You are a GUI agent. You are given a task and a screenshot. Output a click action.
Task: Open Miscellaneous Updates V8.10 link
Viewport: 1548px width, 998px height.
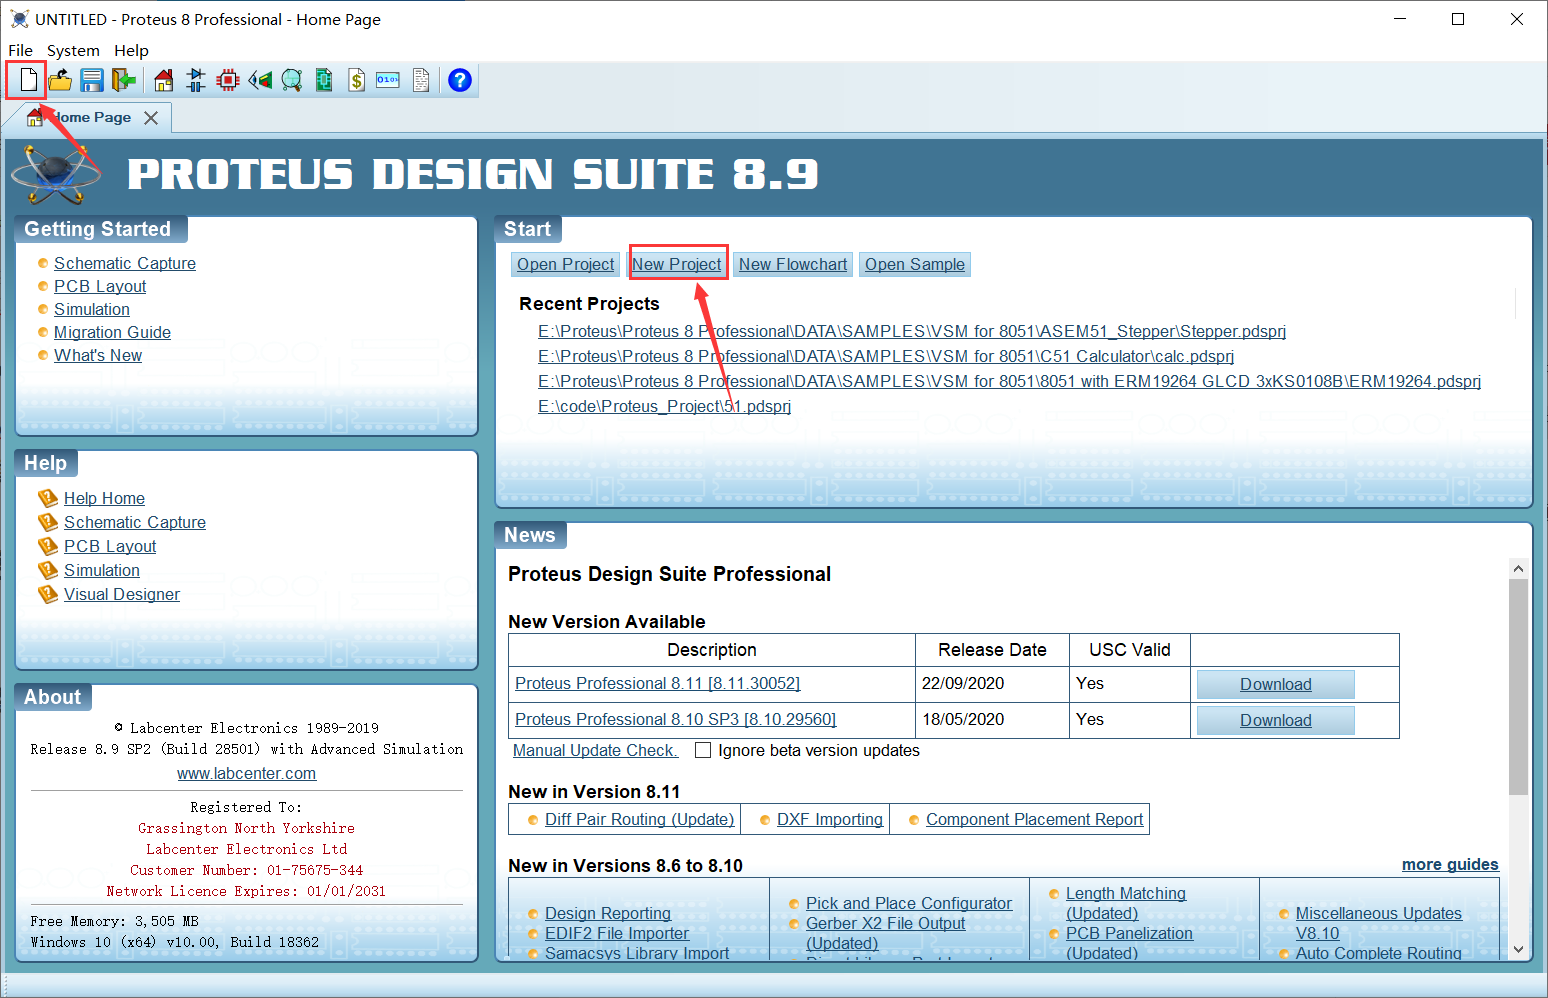pos(1378,923)
